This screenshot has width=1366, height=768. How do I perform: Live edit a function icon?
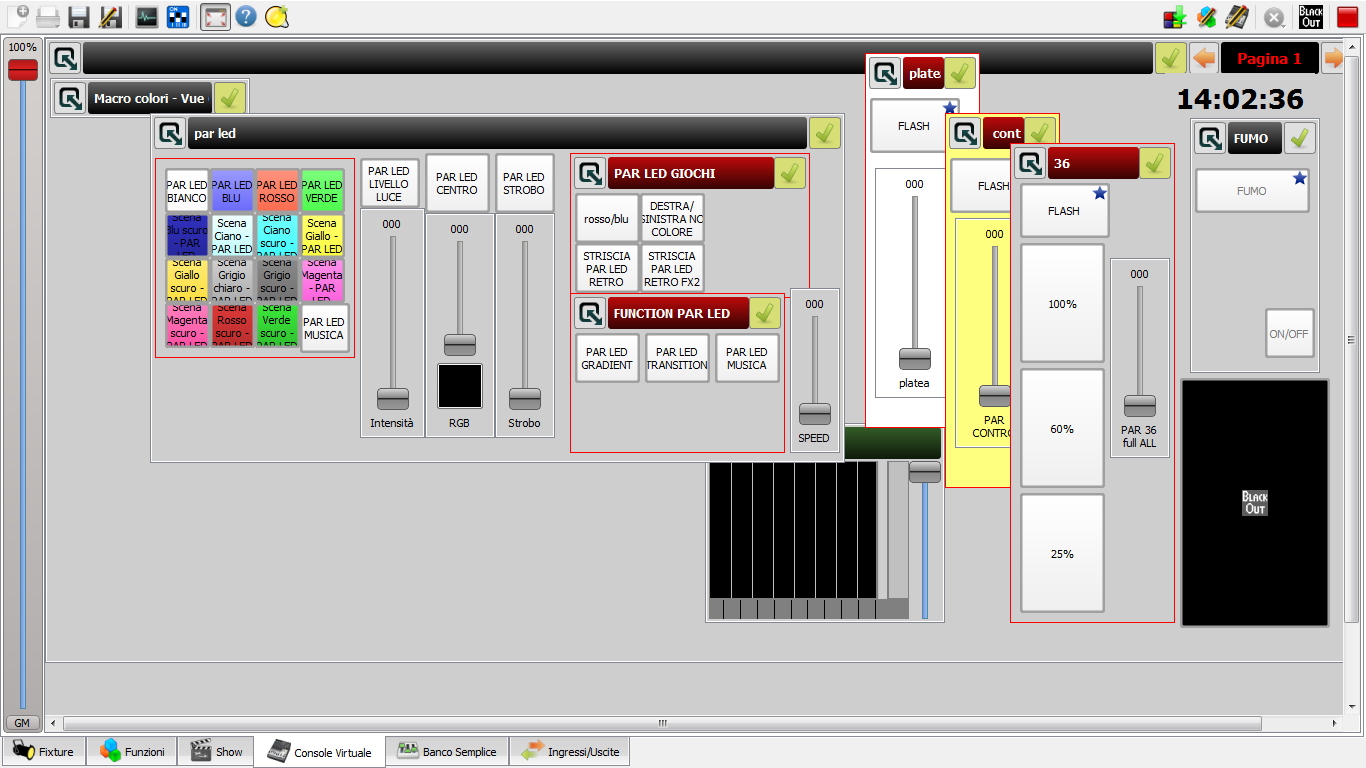[1206, 16]
